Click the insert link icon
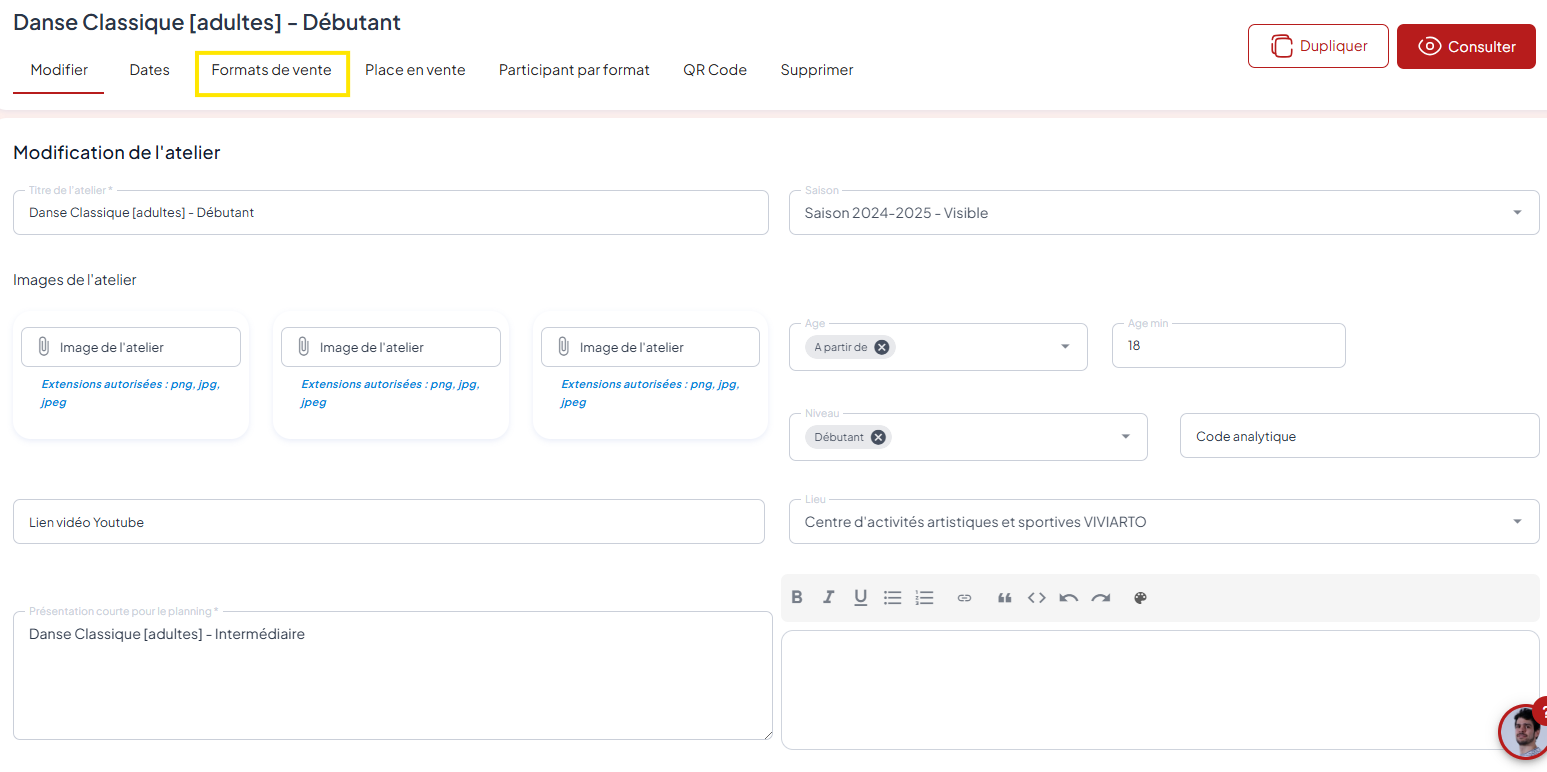 coord(964,598)
